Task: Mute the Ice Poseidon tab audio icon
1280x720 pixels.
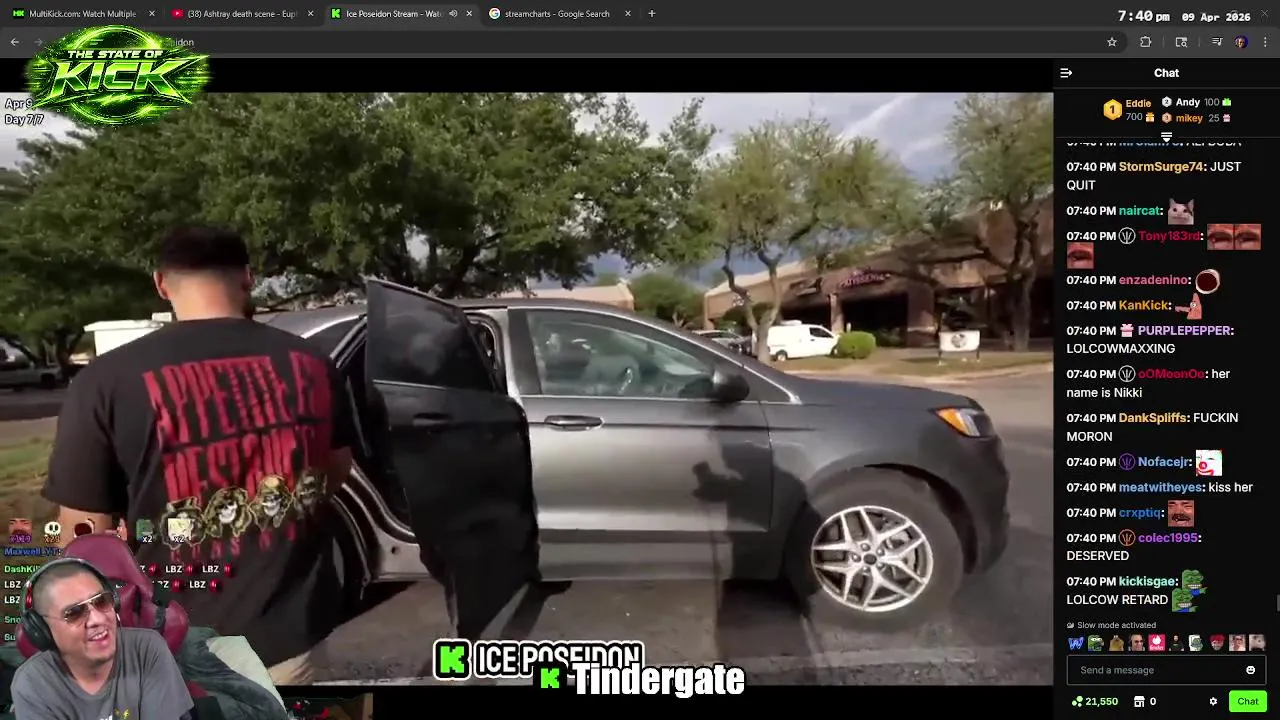Action: (453, 14)
